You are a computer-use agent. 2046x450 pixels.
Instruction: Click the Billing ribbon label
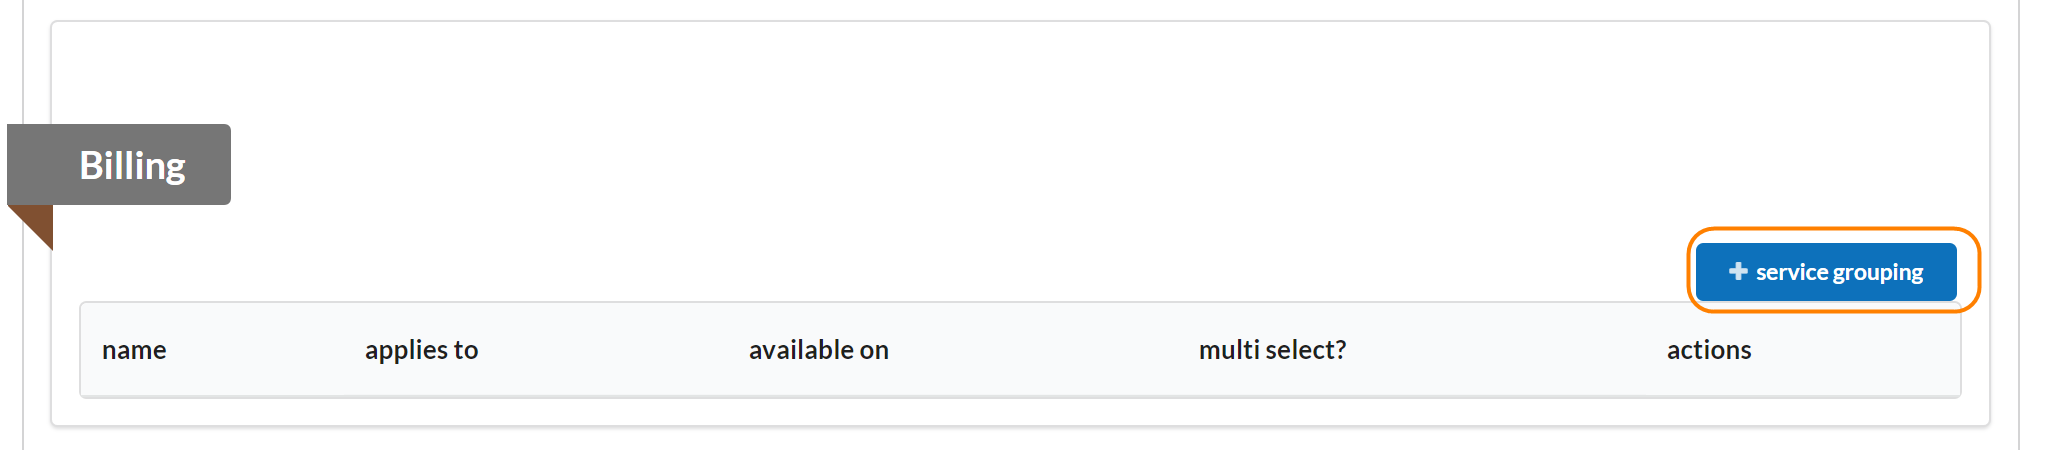click(x=132, y=165)
